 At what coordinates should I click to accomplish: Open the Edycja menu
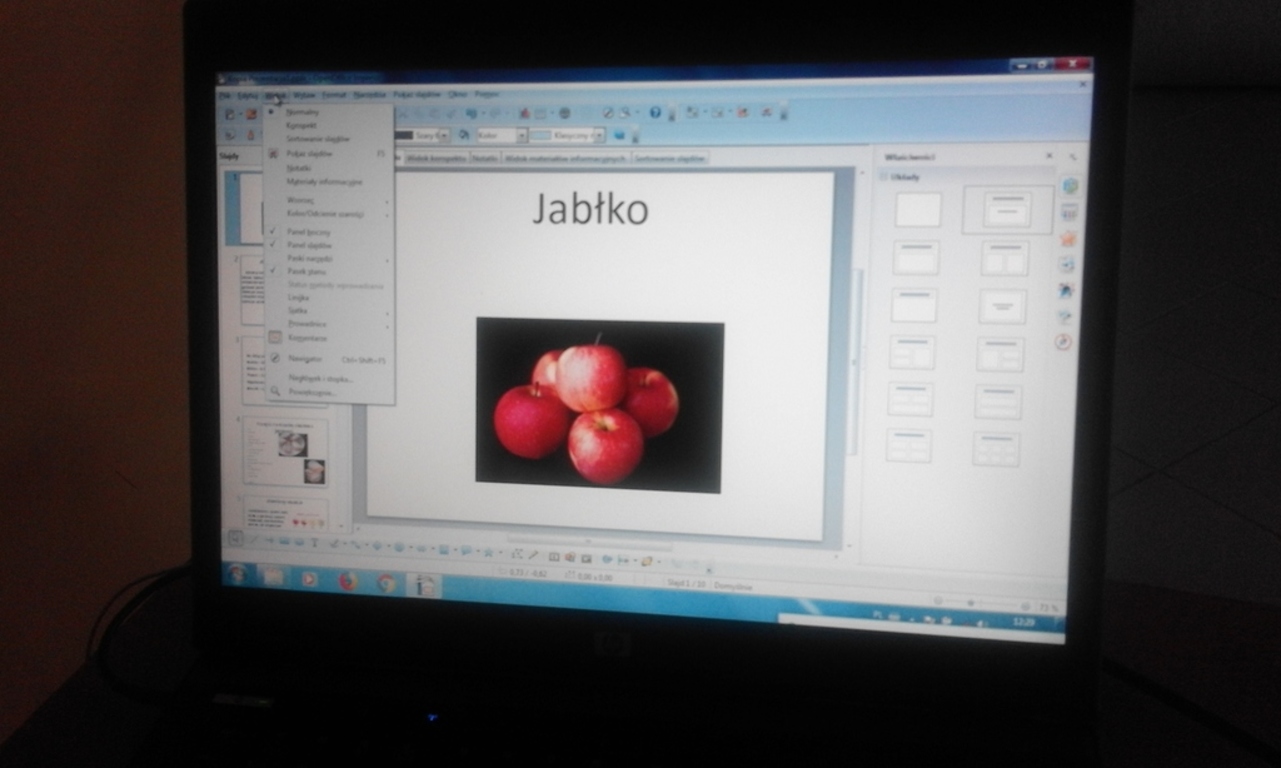pyautogui.click(x=248, y=95)
